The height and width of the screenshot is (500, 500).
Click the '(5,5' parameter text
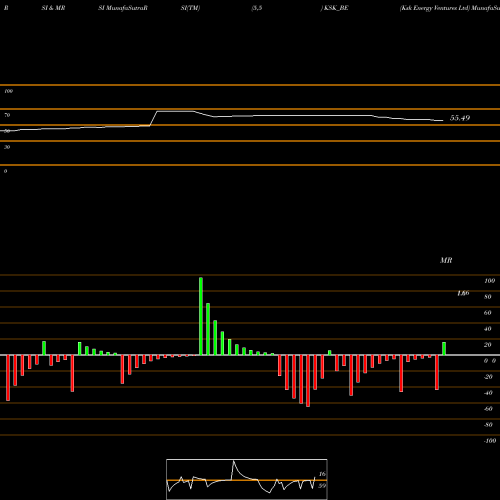click(x=257, y=8)
